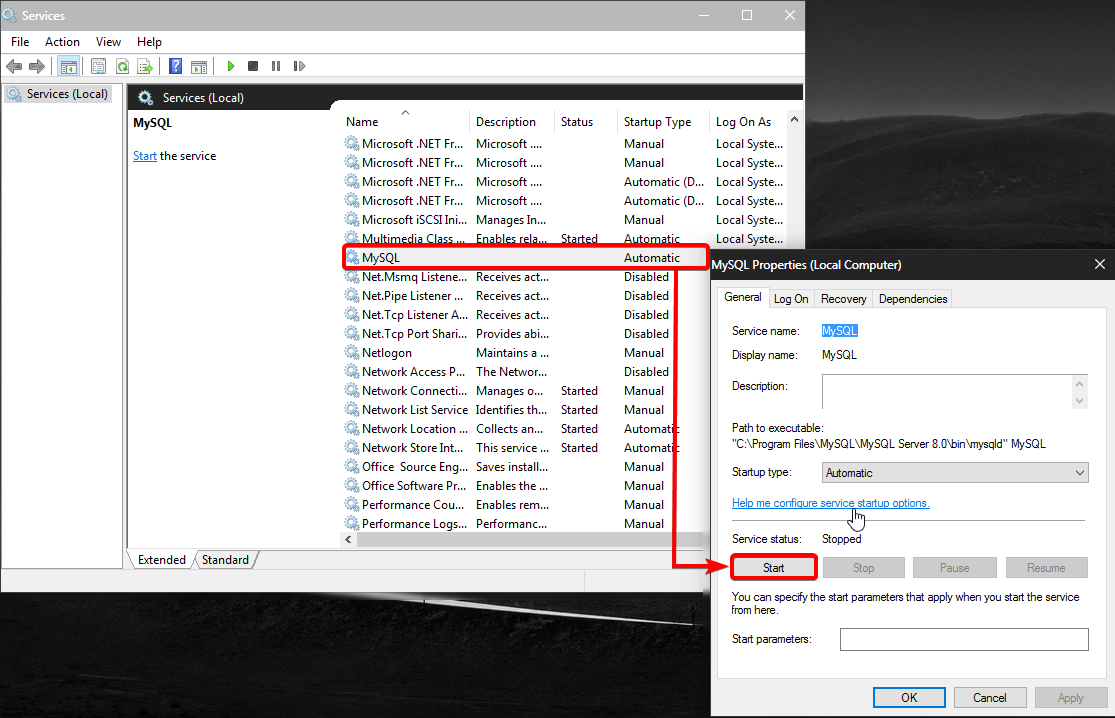
Task: Click the Forward arrow in Services toolbar
Action: click(36, 66)
